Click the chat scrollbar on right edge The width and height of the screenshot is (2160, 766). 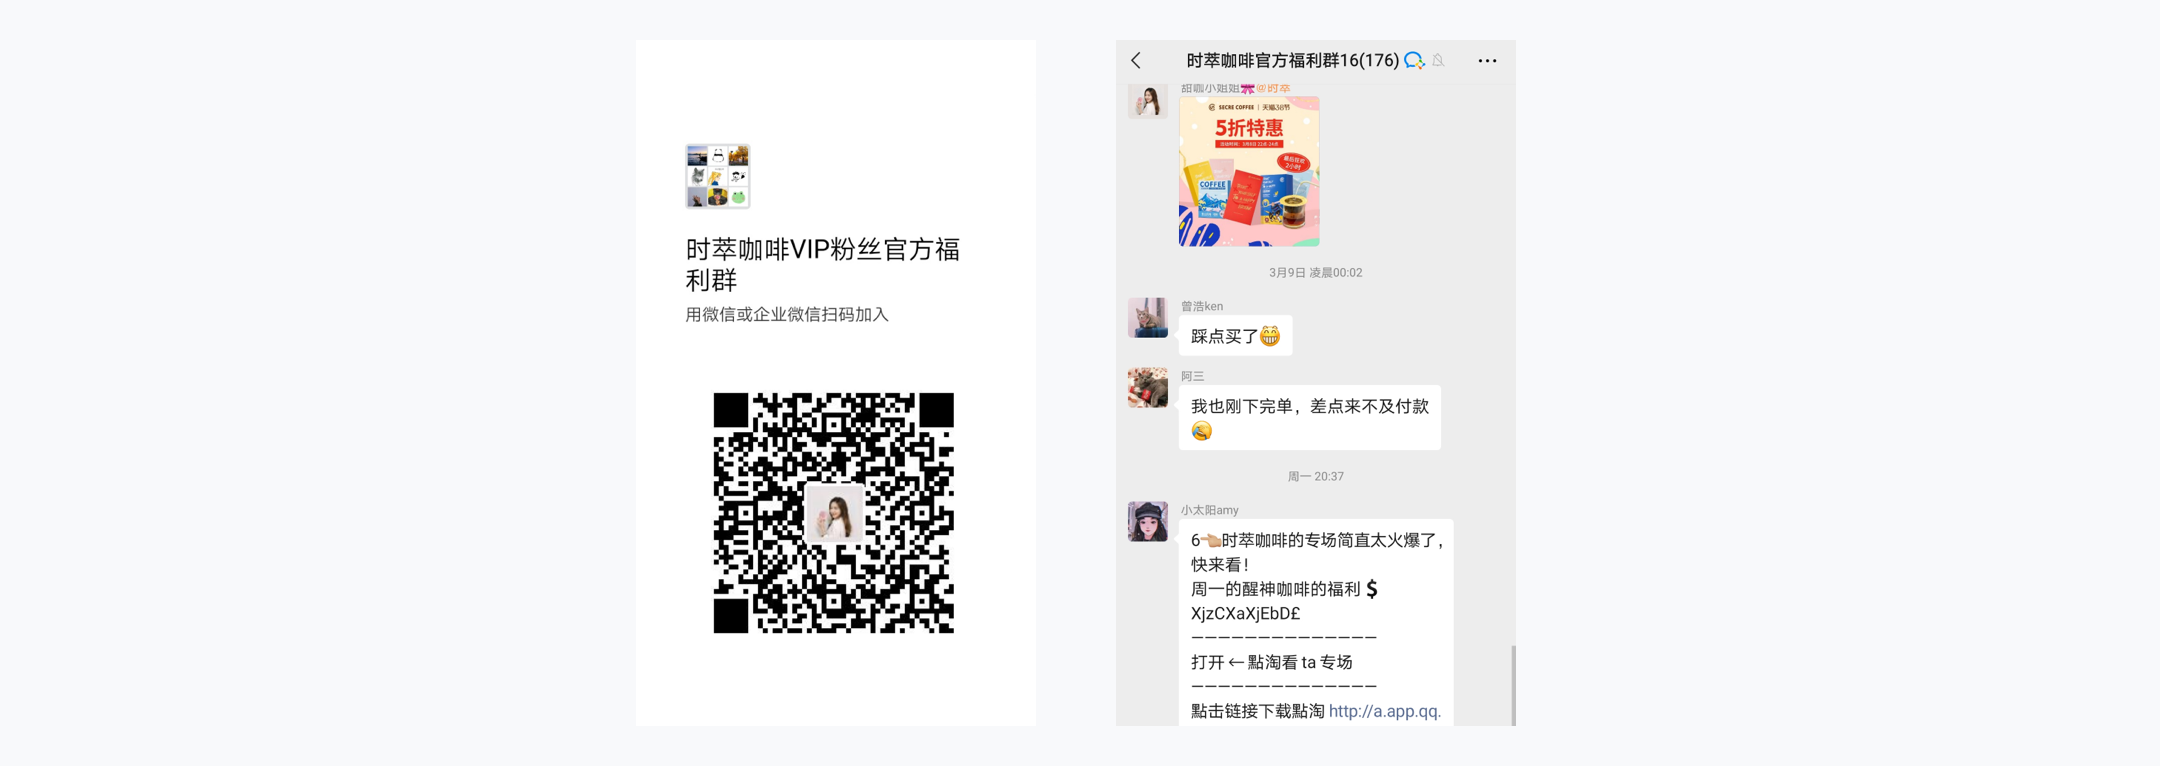[x=1513, y=685]
